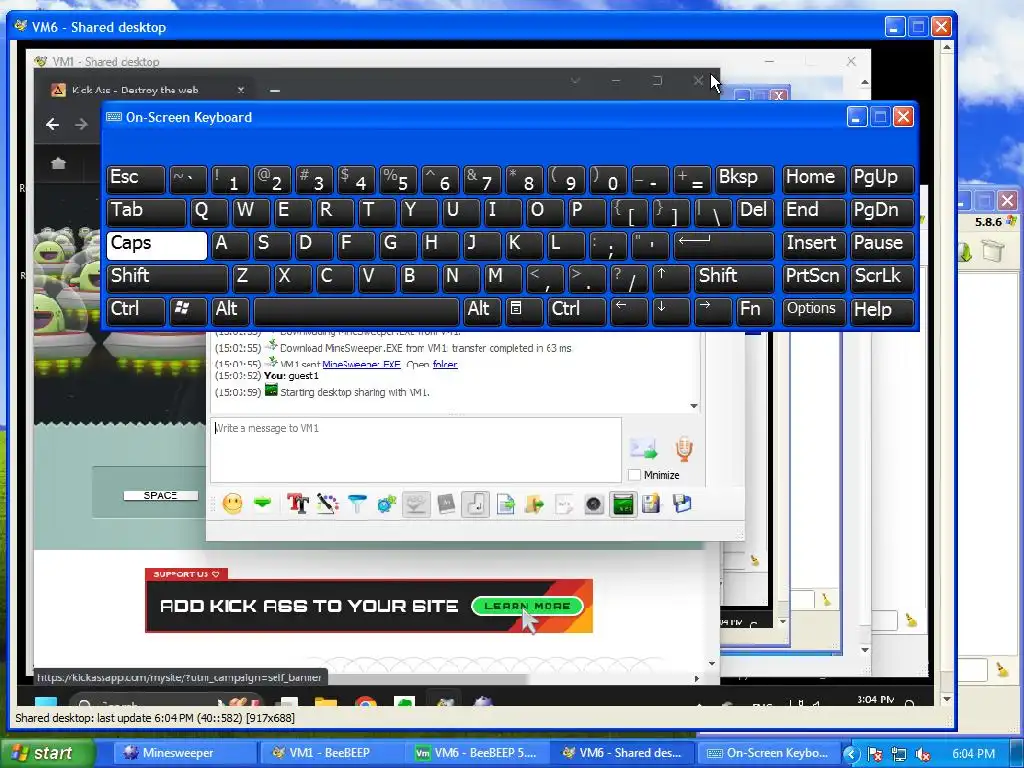Switch to Minesweeper in the taskbar
1024x768 pixels.
[185, 753]
